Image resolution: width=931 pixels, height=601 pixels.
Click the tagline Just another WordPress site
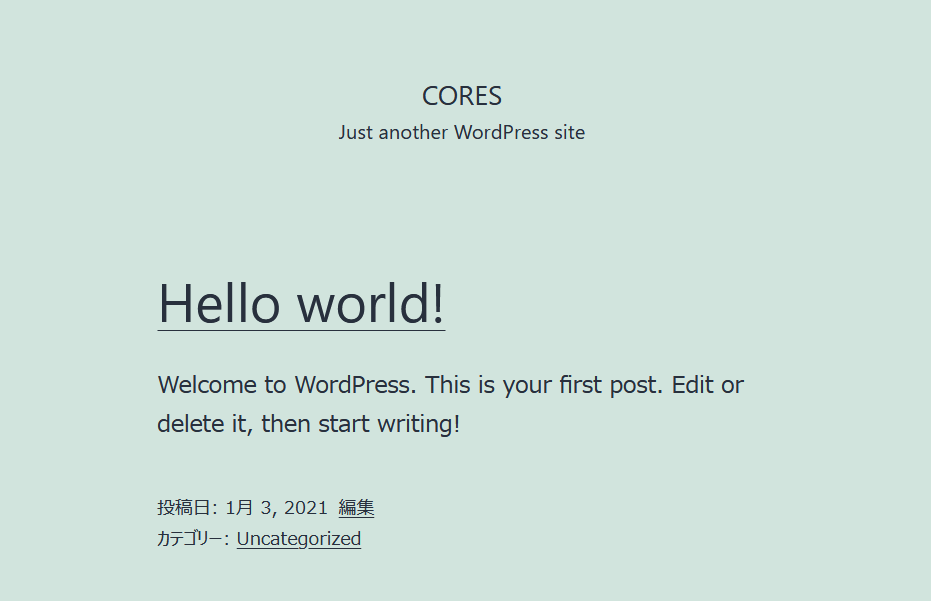pos(462,132)
